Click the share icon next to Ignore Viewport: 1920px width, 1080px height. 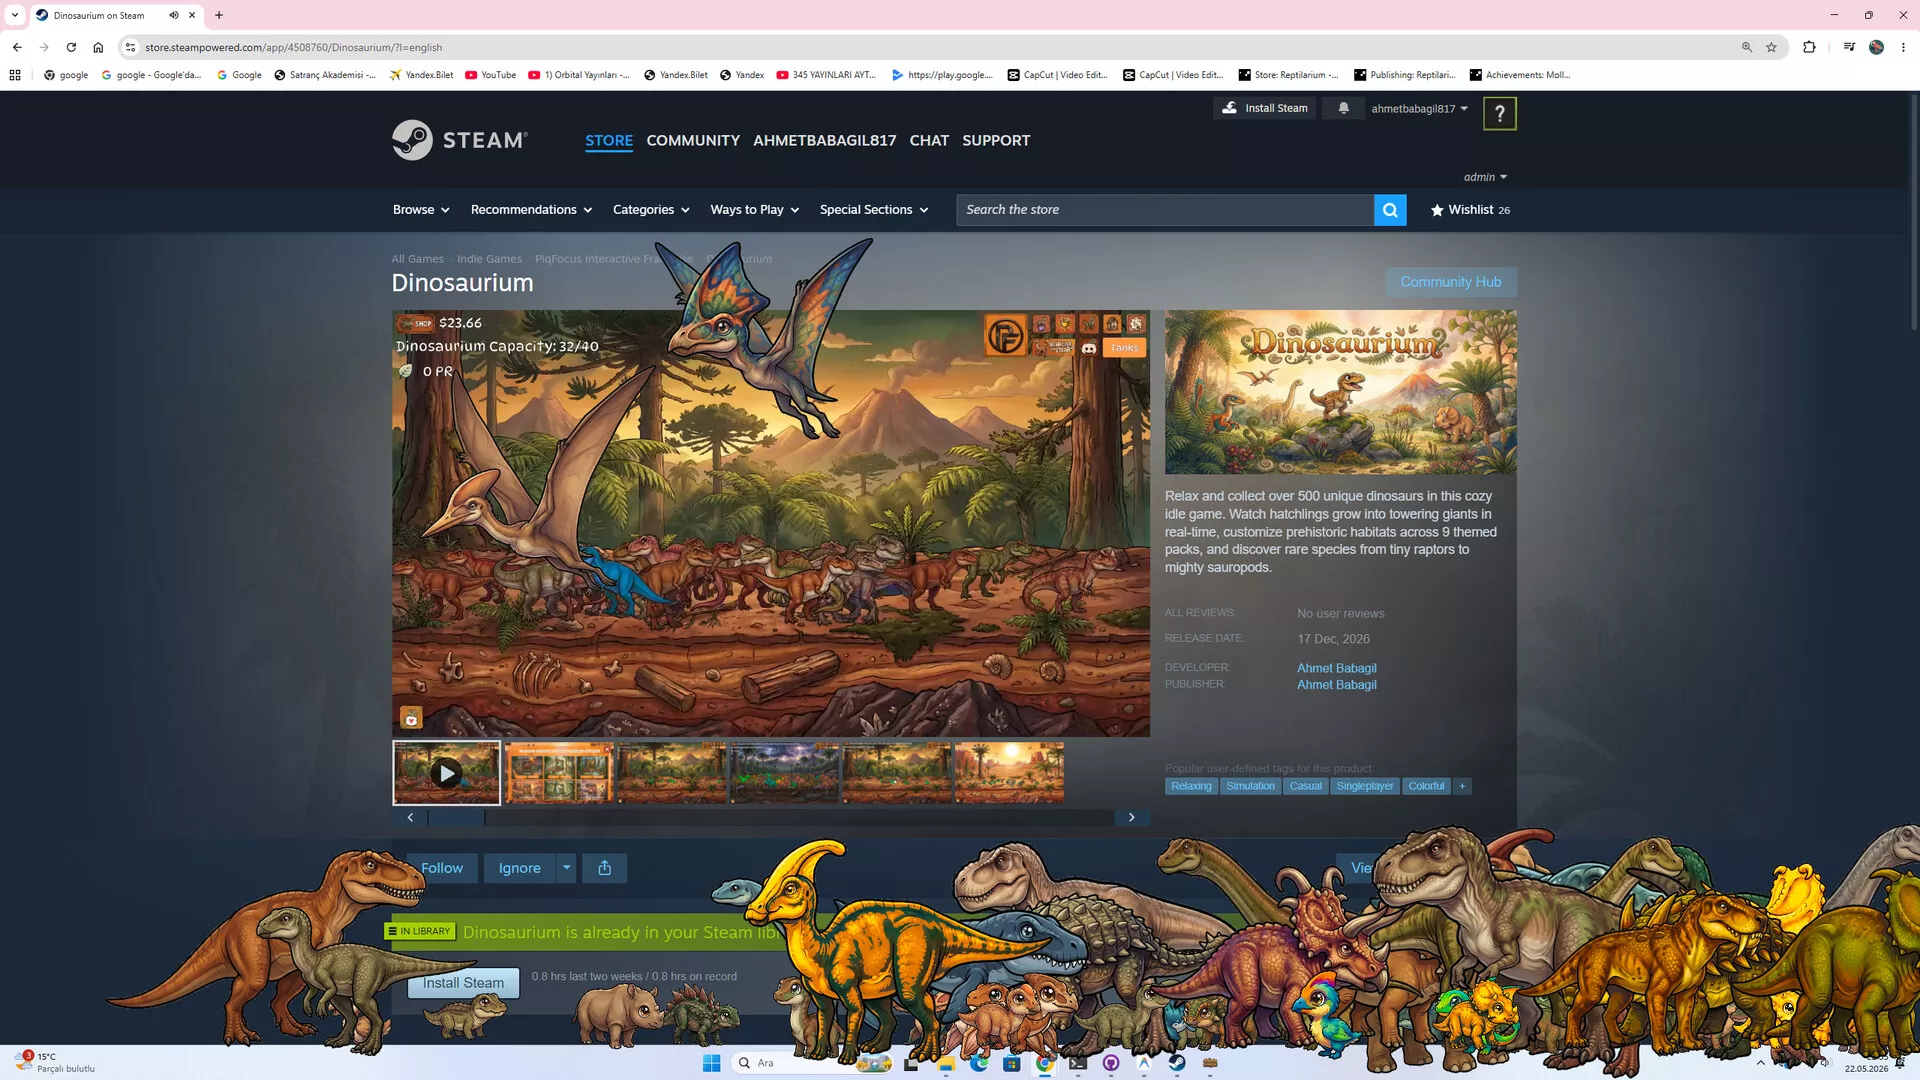[x=604, y=868]
